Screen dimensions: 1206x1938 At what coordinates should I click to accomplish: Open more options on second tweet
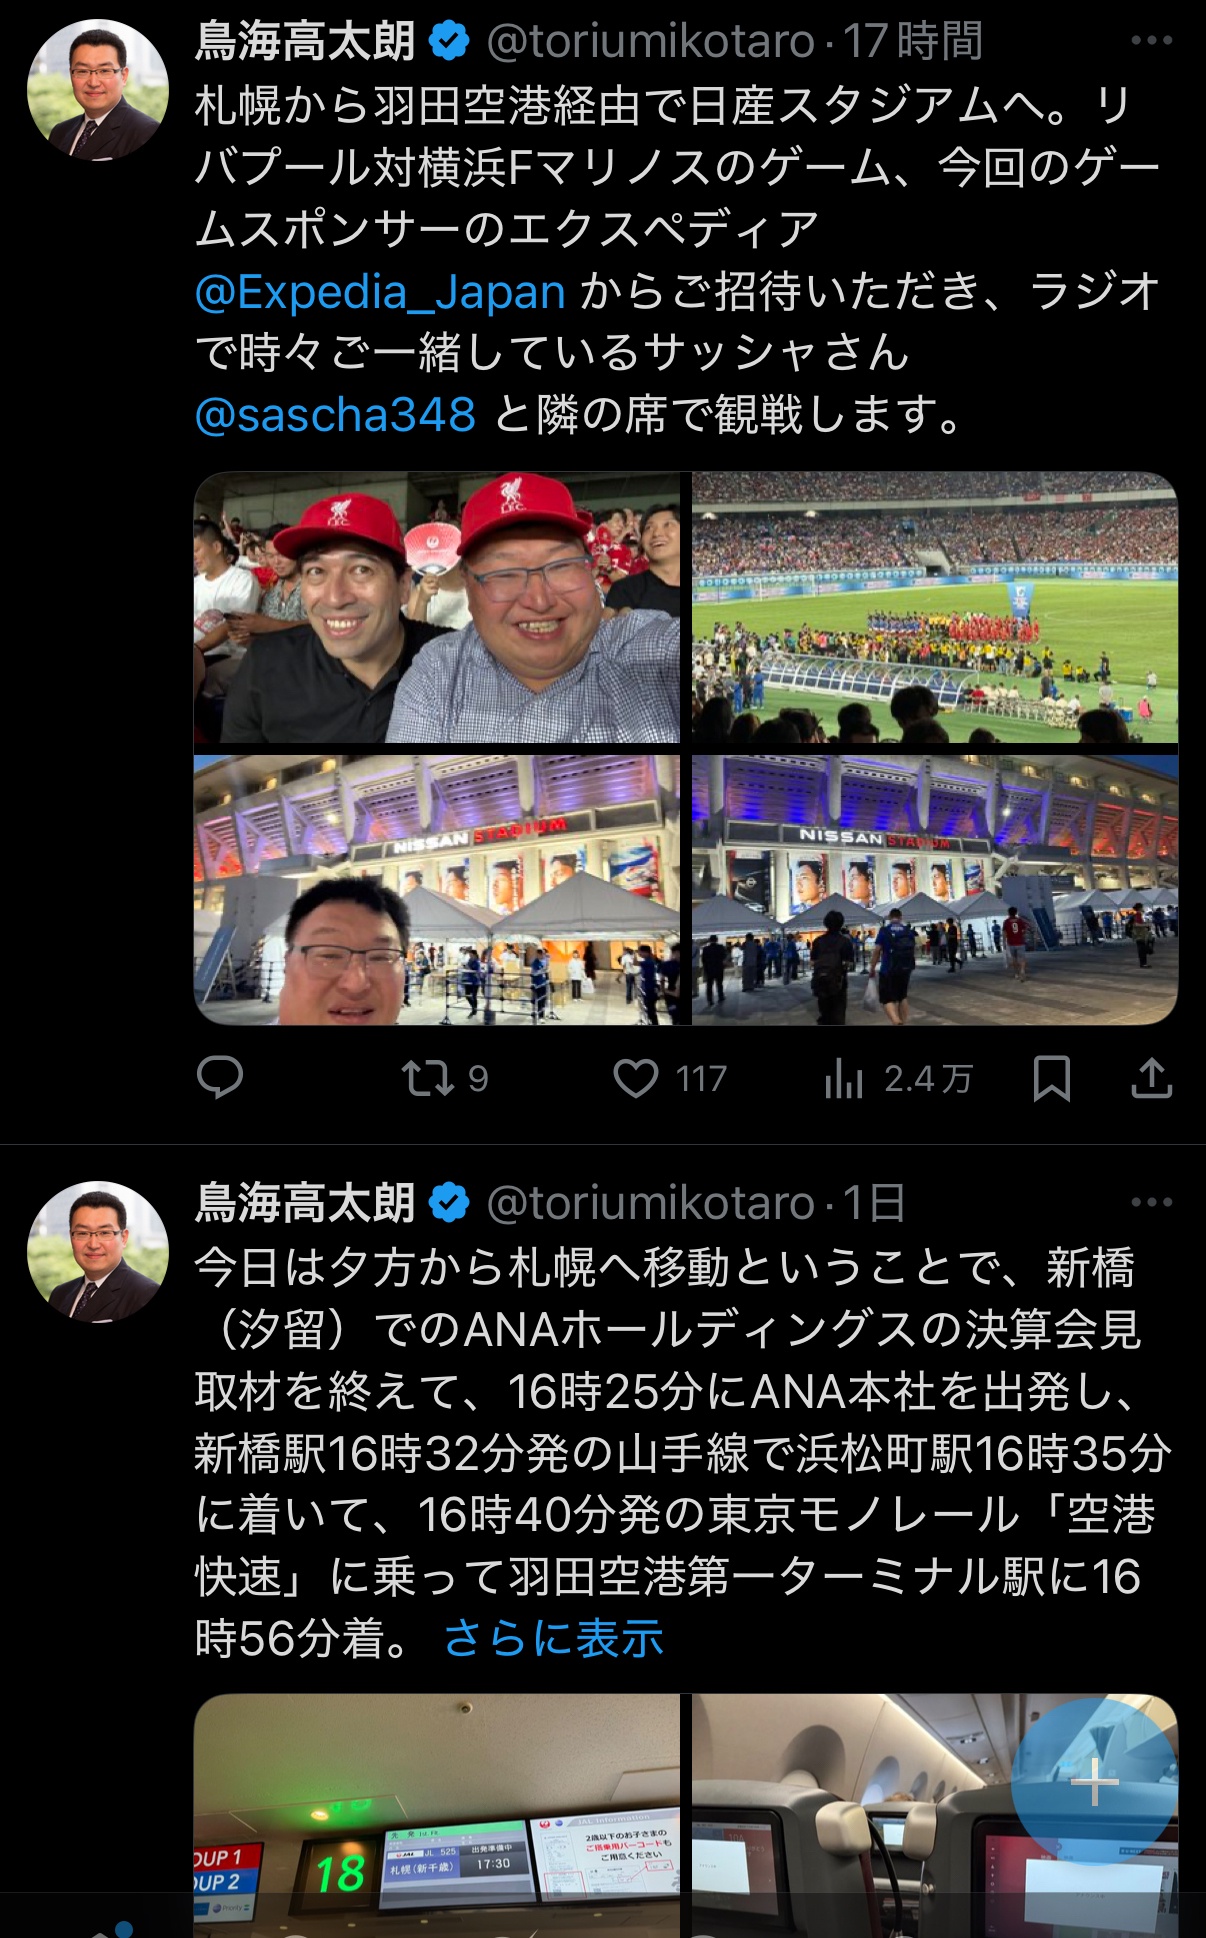click(x=1151, y=1202)
